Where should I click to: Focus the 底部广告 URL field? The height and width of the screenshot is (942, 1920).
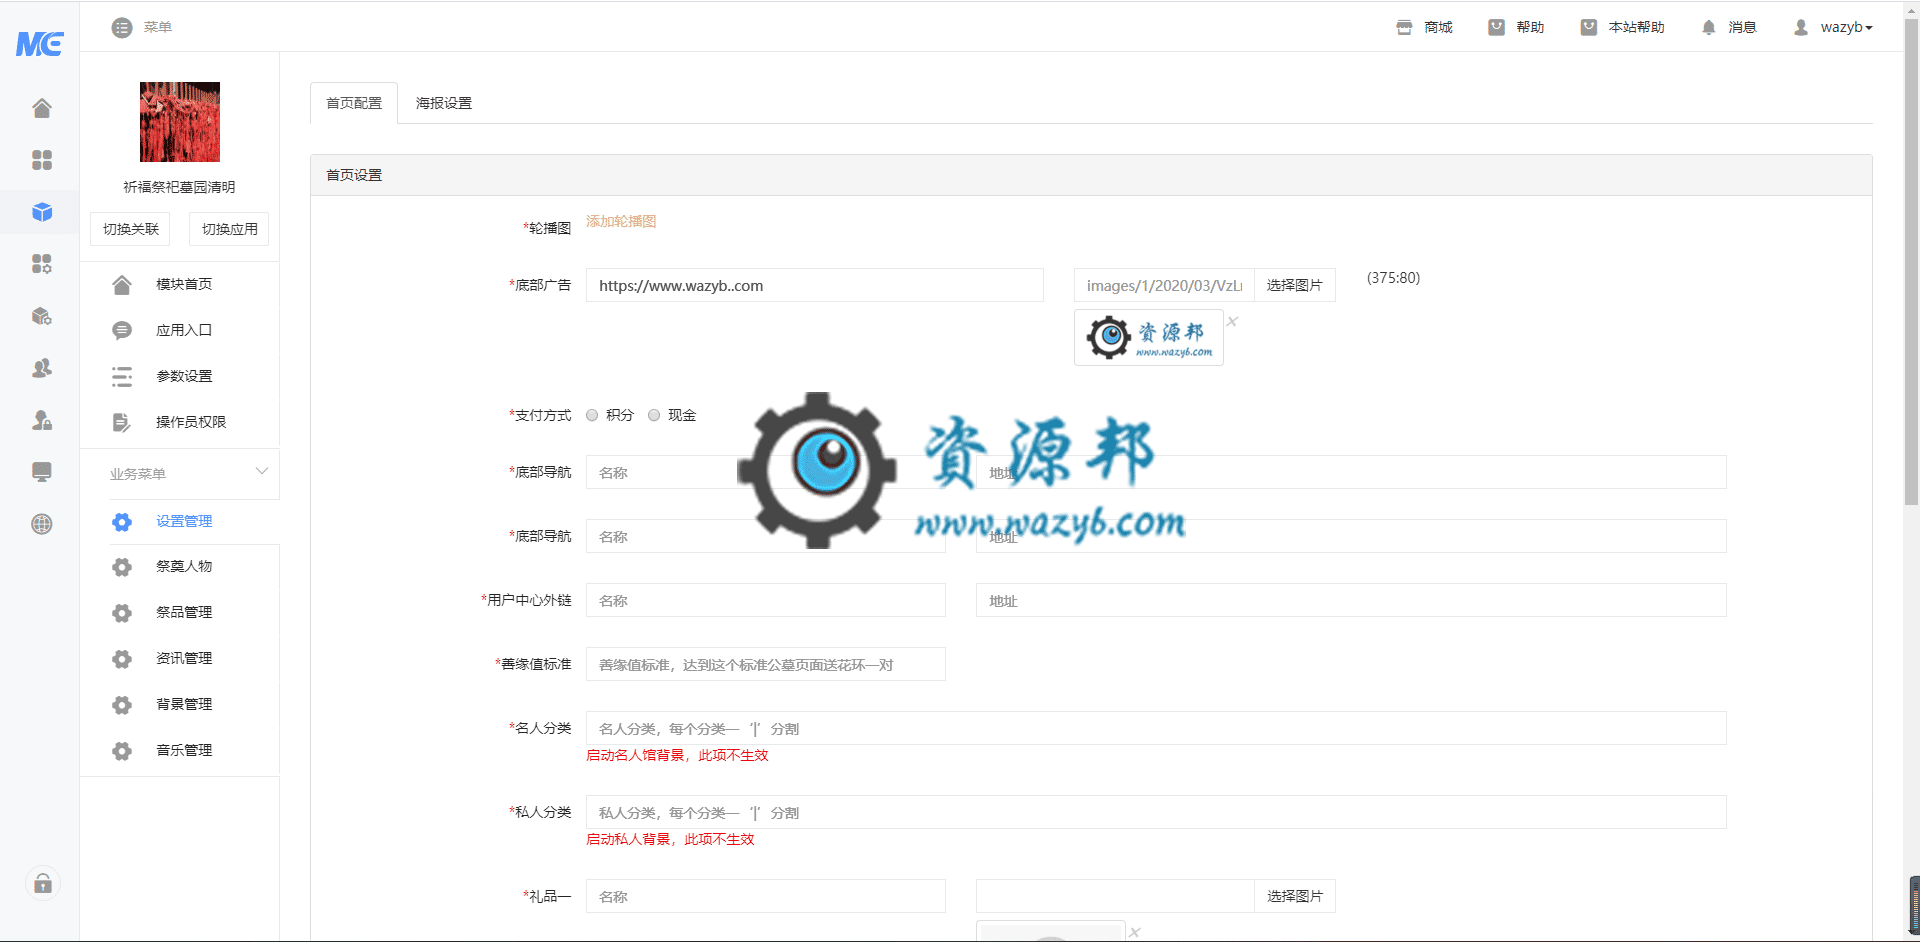[815, 285]
